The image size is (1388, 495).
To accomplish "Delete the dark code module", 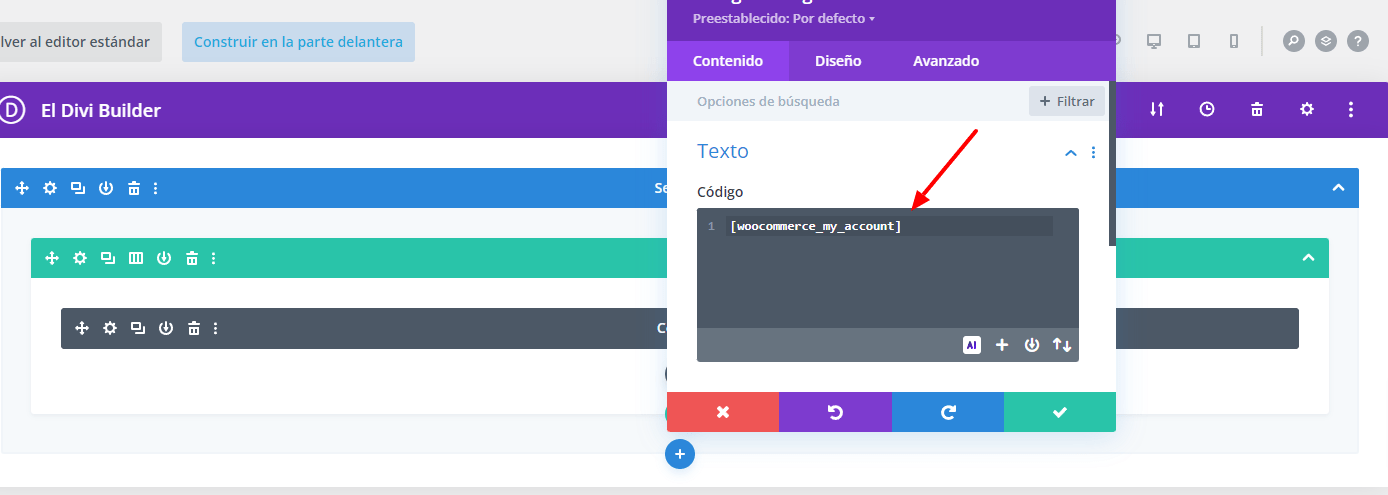I will (194, 328).
